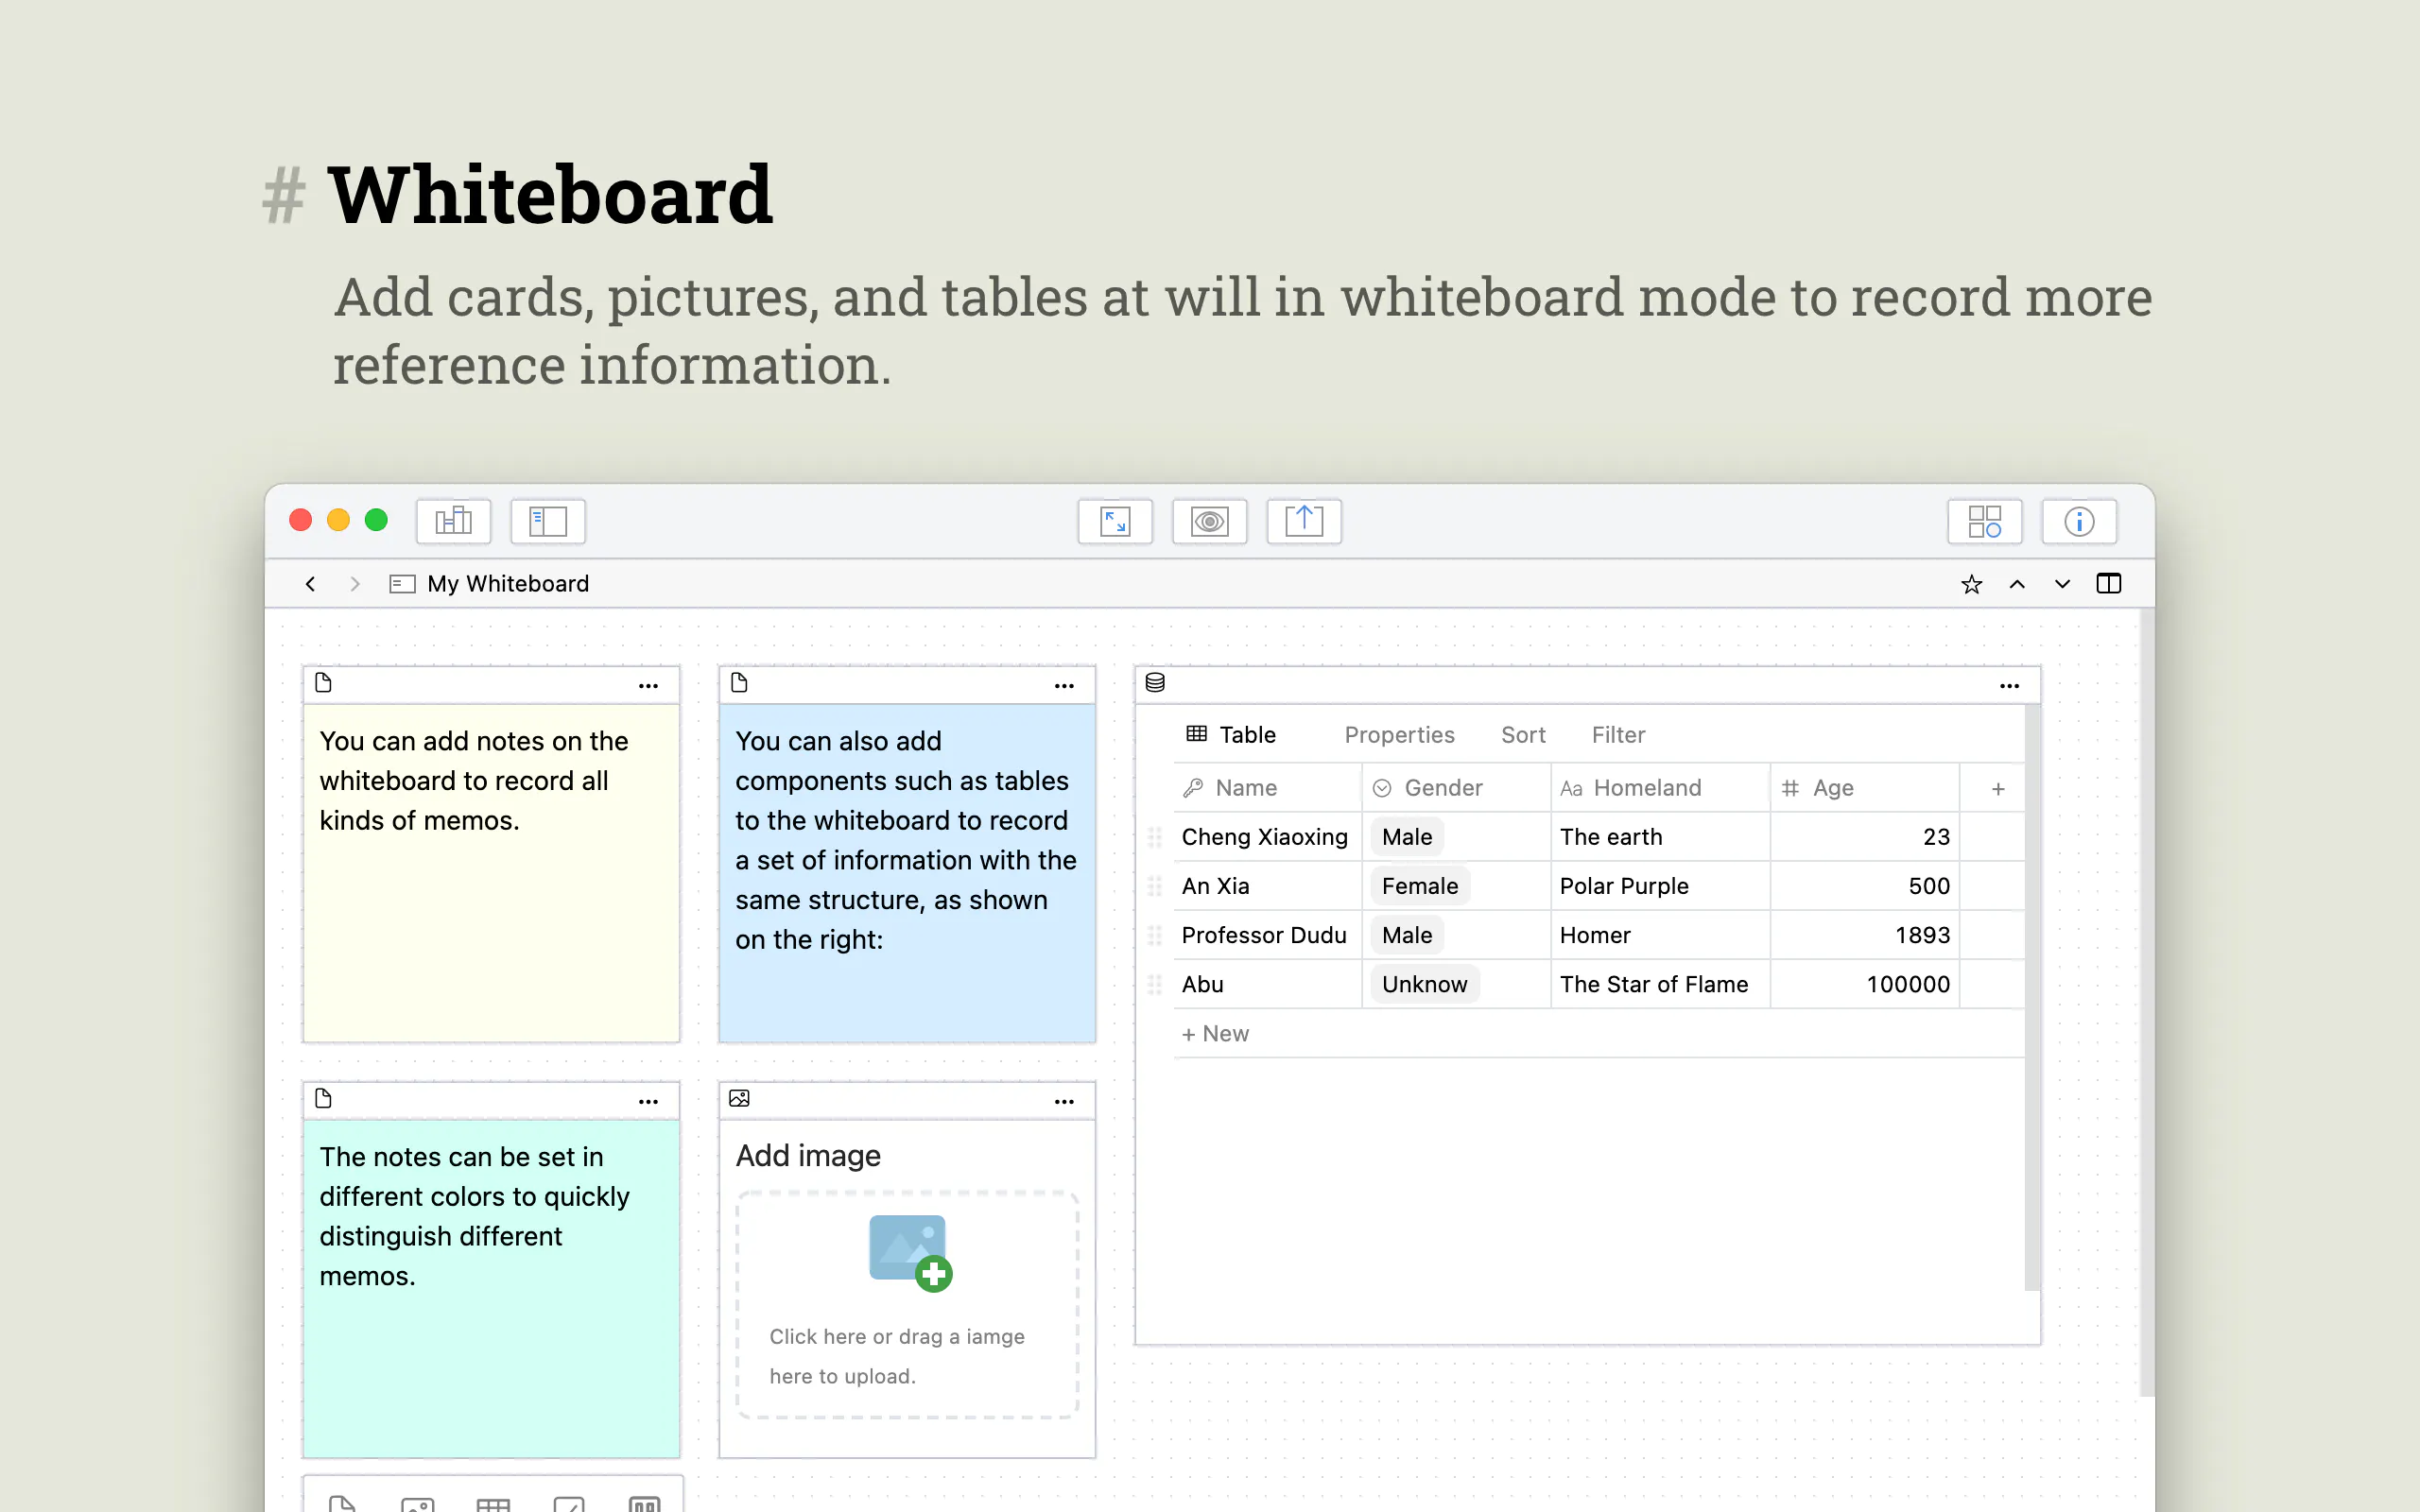Click the Age column header
Image resolution: width=2420 pixels, height=1512 pixels.
point(1864,788)
